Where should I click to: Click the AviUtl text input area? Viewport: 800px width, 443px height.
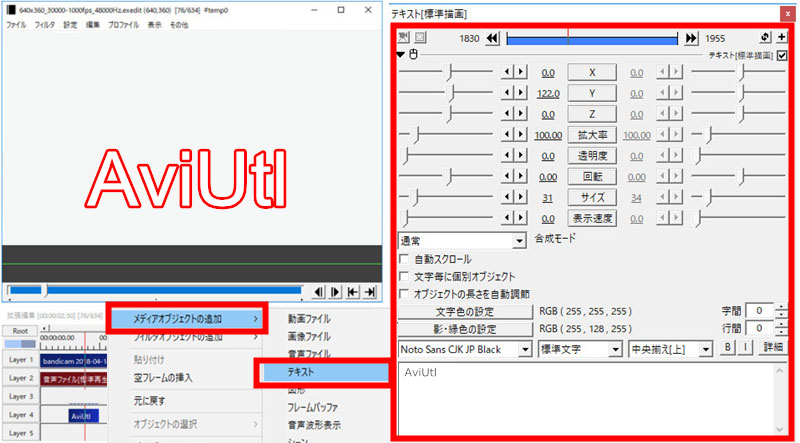pos(593,398)
